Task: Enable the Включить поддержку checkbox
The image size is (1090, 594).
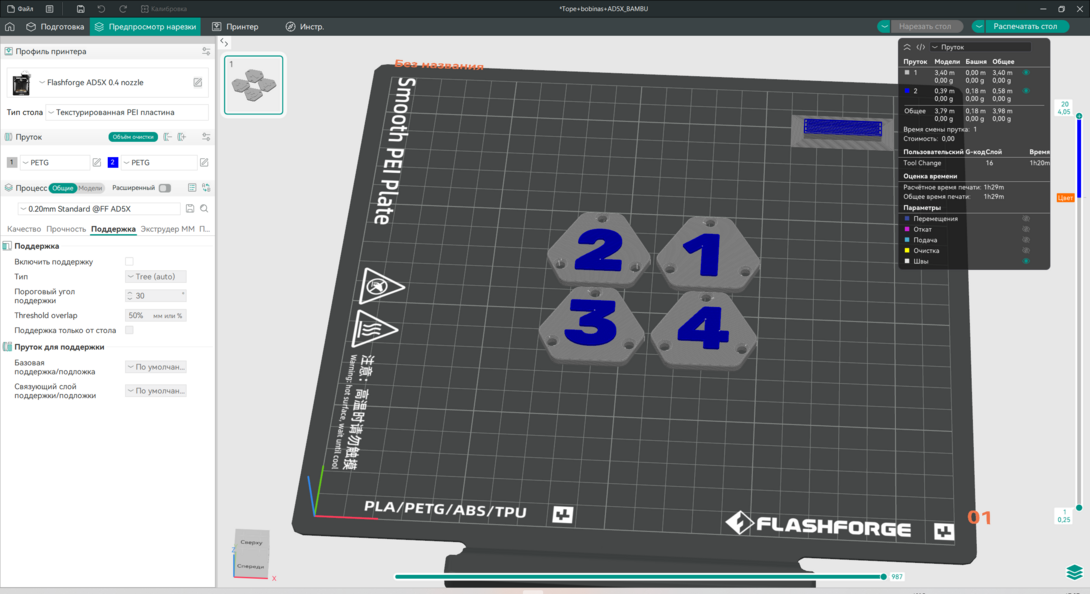Action: coord(129,262)
